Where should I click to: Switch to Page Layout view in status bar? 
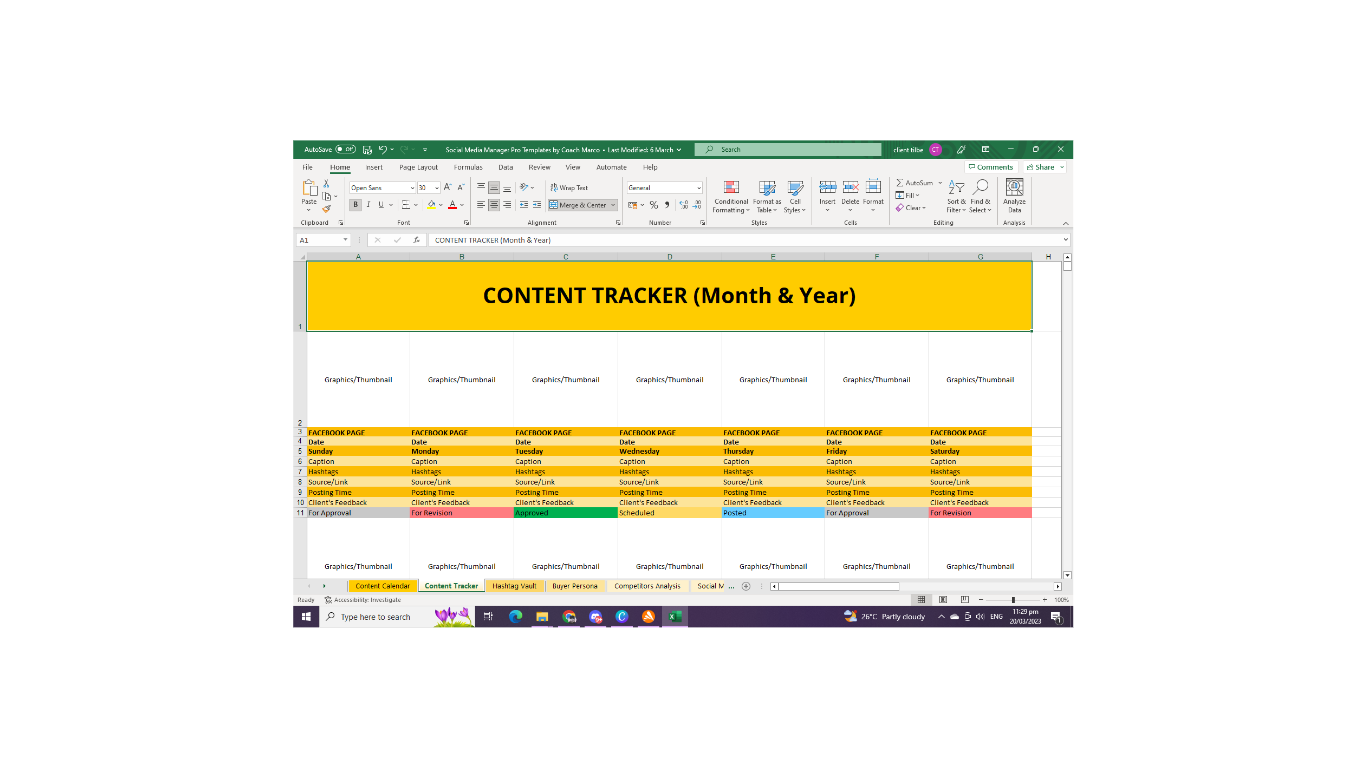[943, 600]
